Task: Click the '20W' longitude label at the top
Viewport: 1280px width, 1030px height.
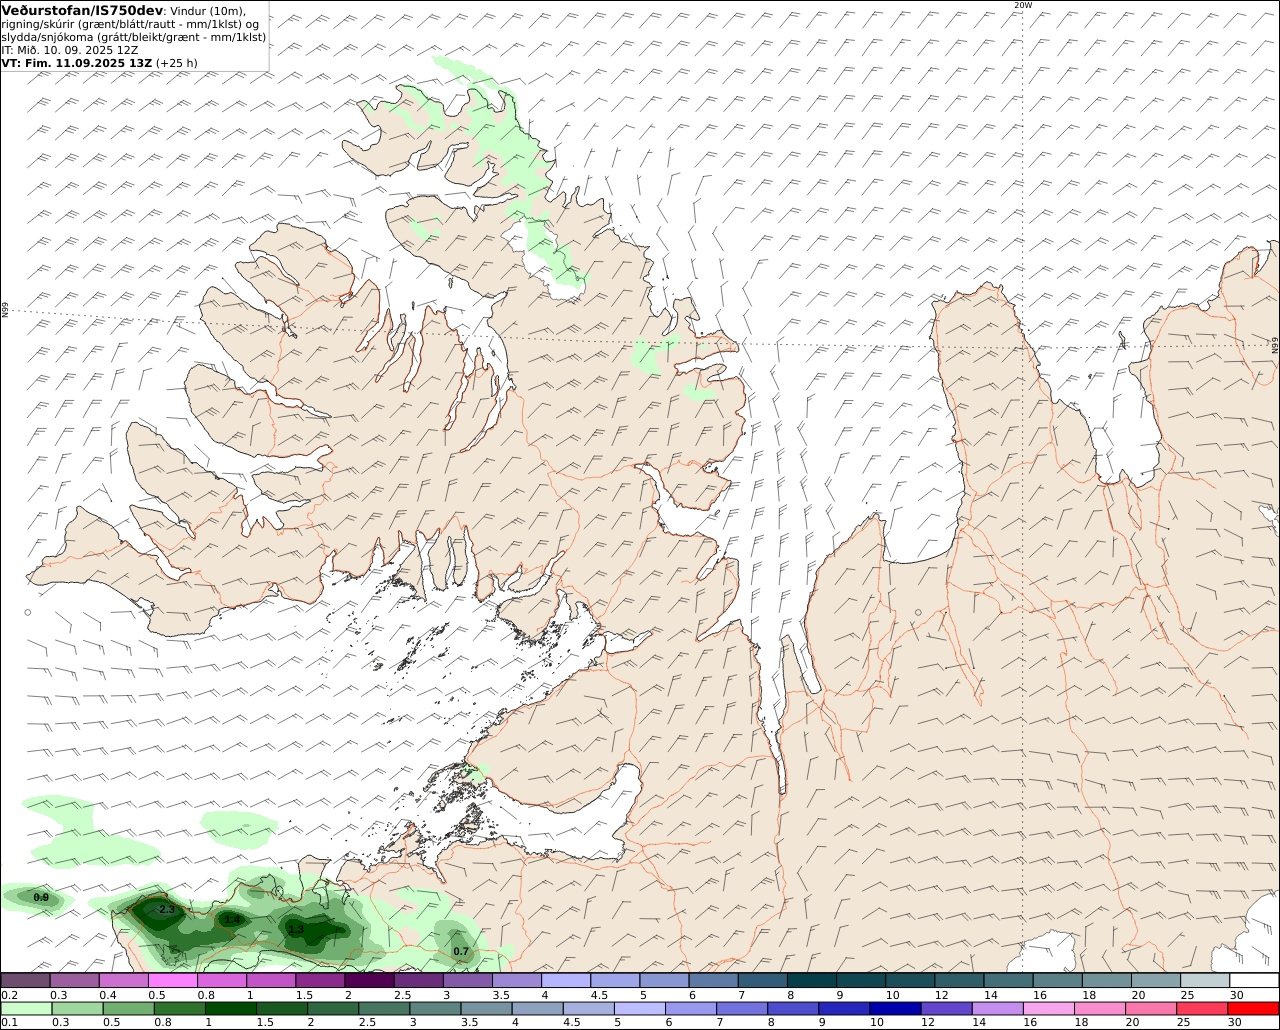Action: tap(1022, 5)
